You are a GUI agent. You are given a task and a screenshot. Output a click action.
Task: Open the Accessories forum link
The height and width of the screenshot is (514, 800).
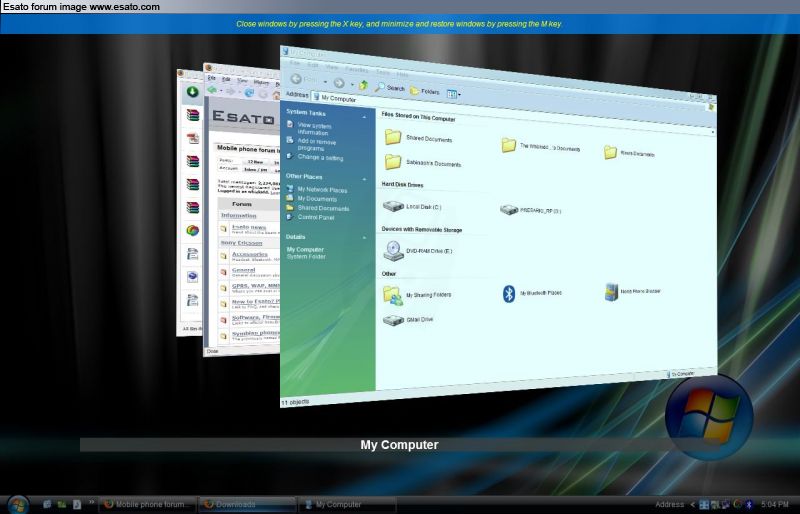249,254
